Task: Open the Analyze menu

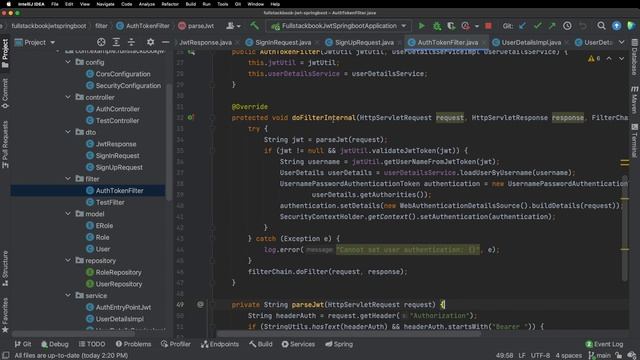Action: (147, 4)
